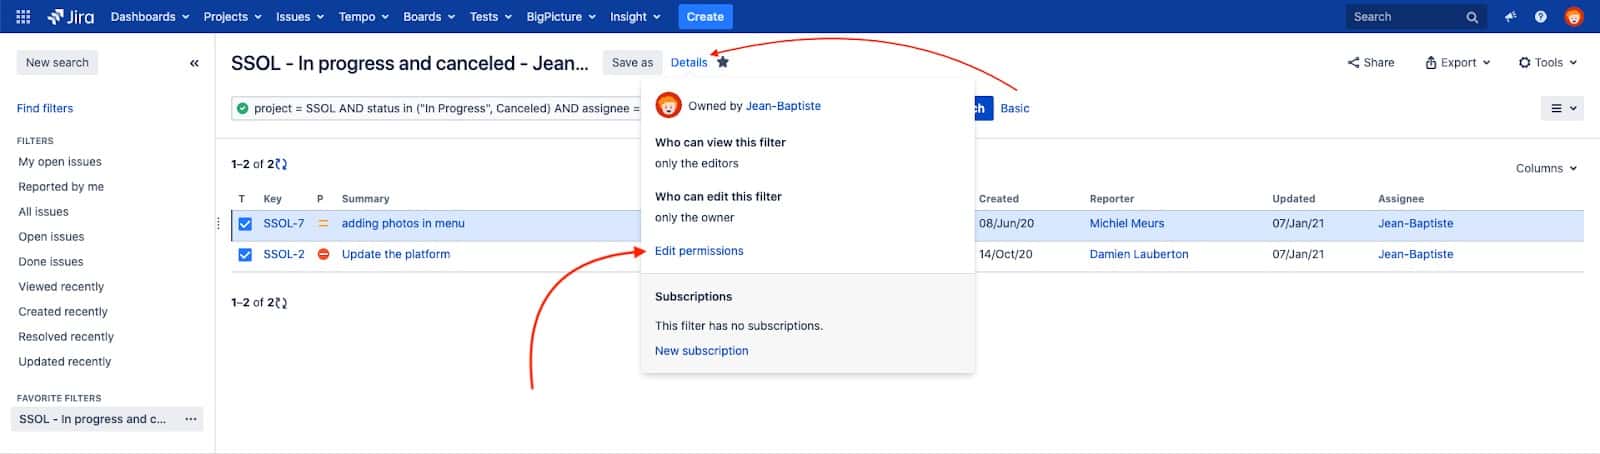Open the Tempo menu
This screenshot has width=1600, height=454.
pos(364,17)
